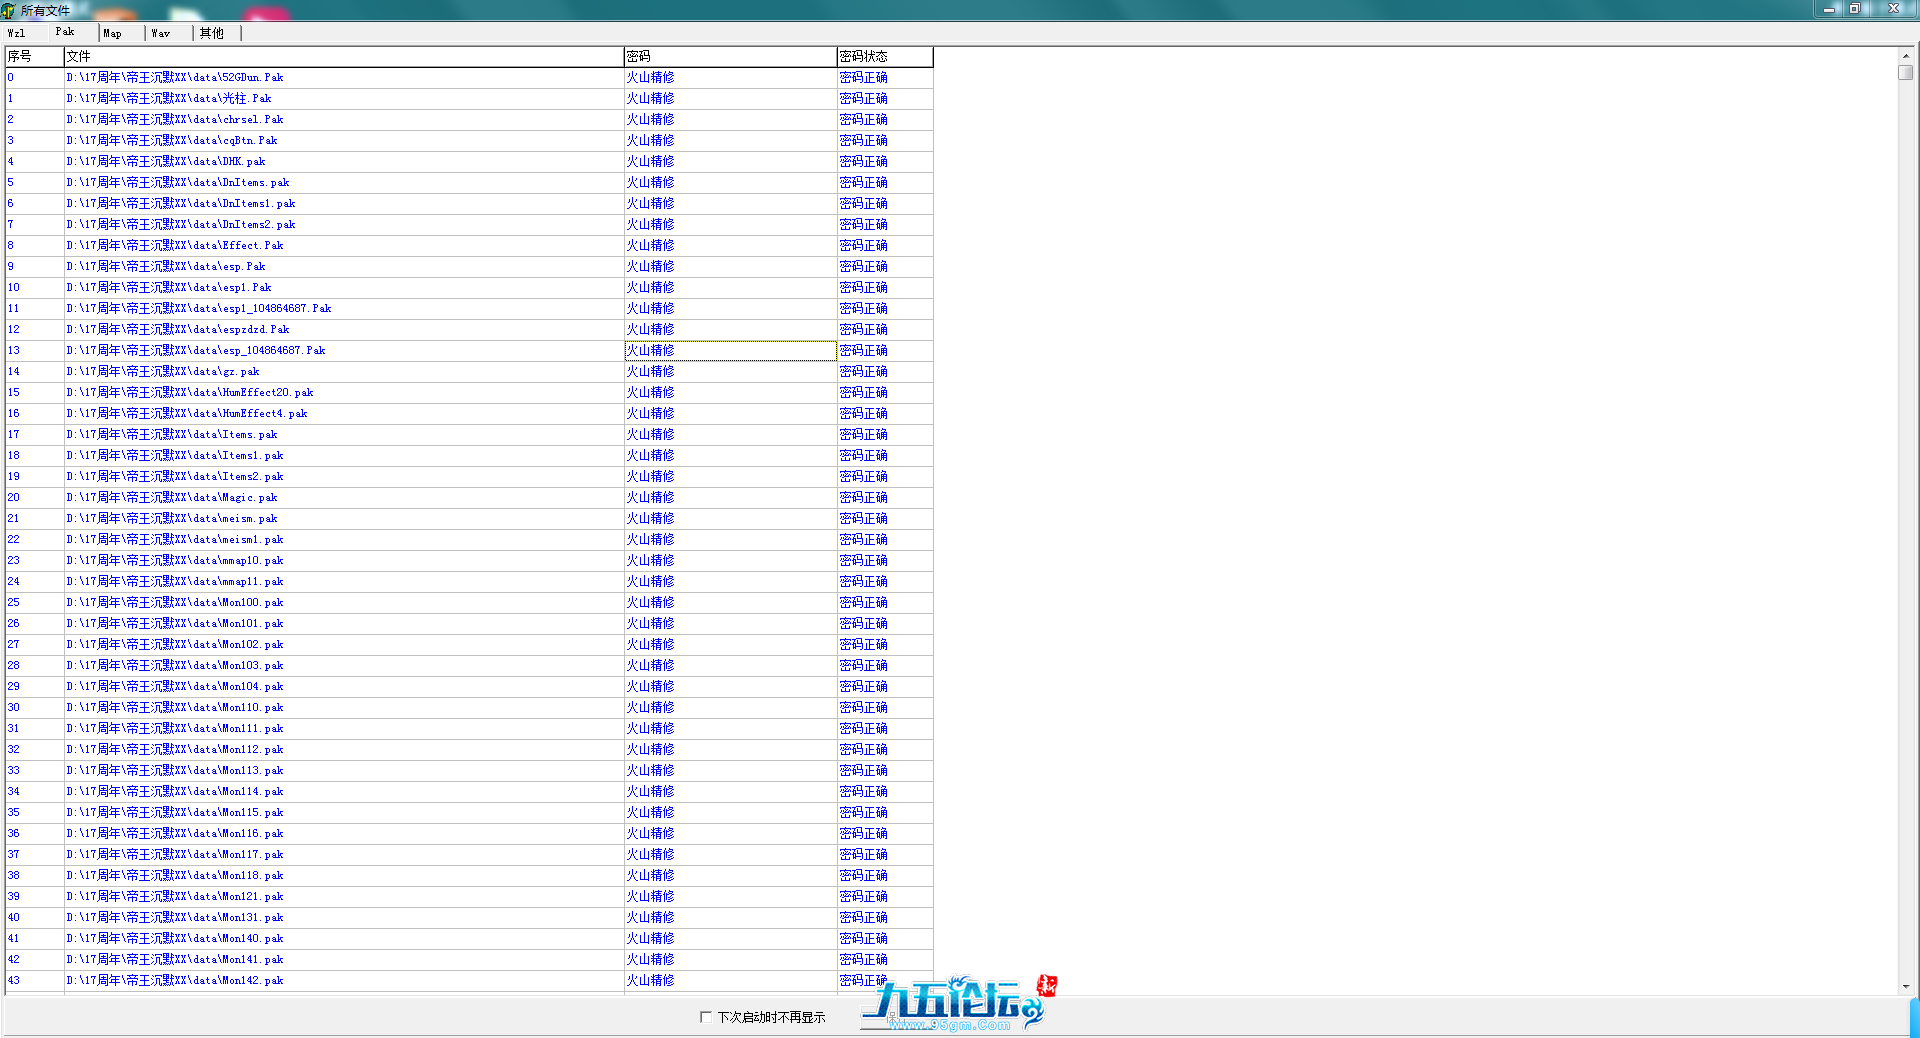Minimize the 所有文件 window
This screenshot has width=1920, height=1038.
[1828, 9]
